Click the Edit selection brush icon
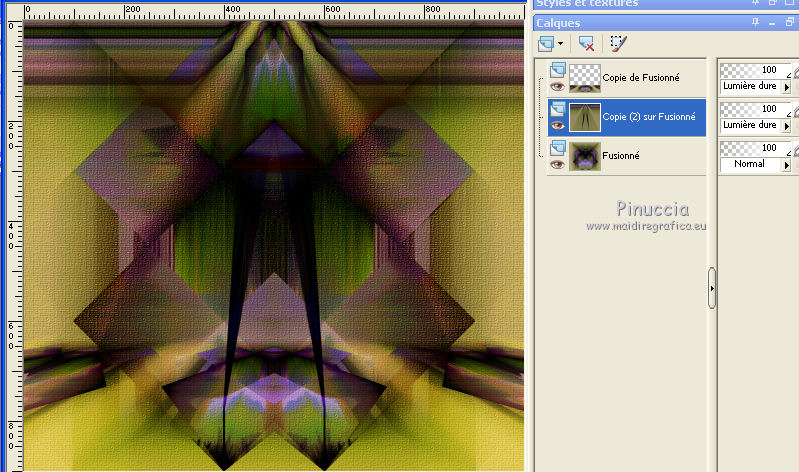The height and width of the screenshot is (472, 799). (x=618, y=43)
